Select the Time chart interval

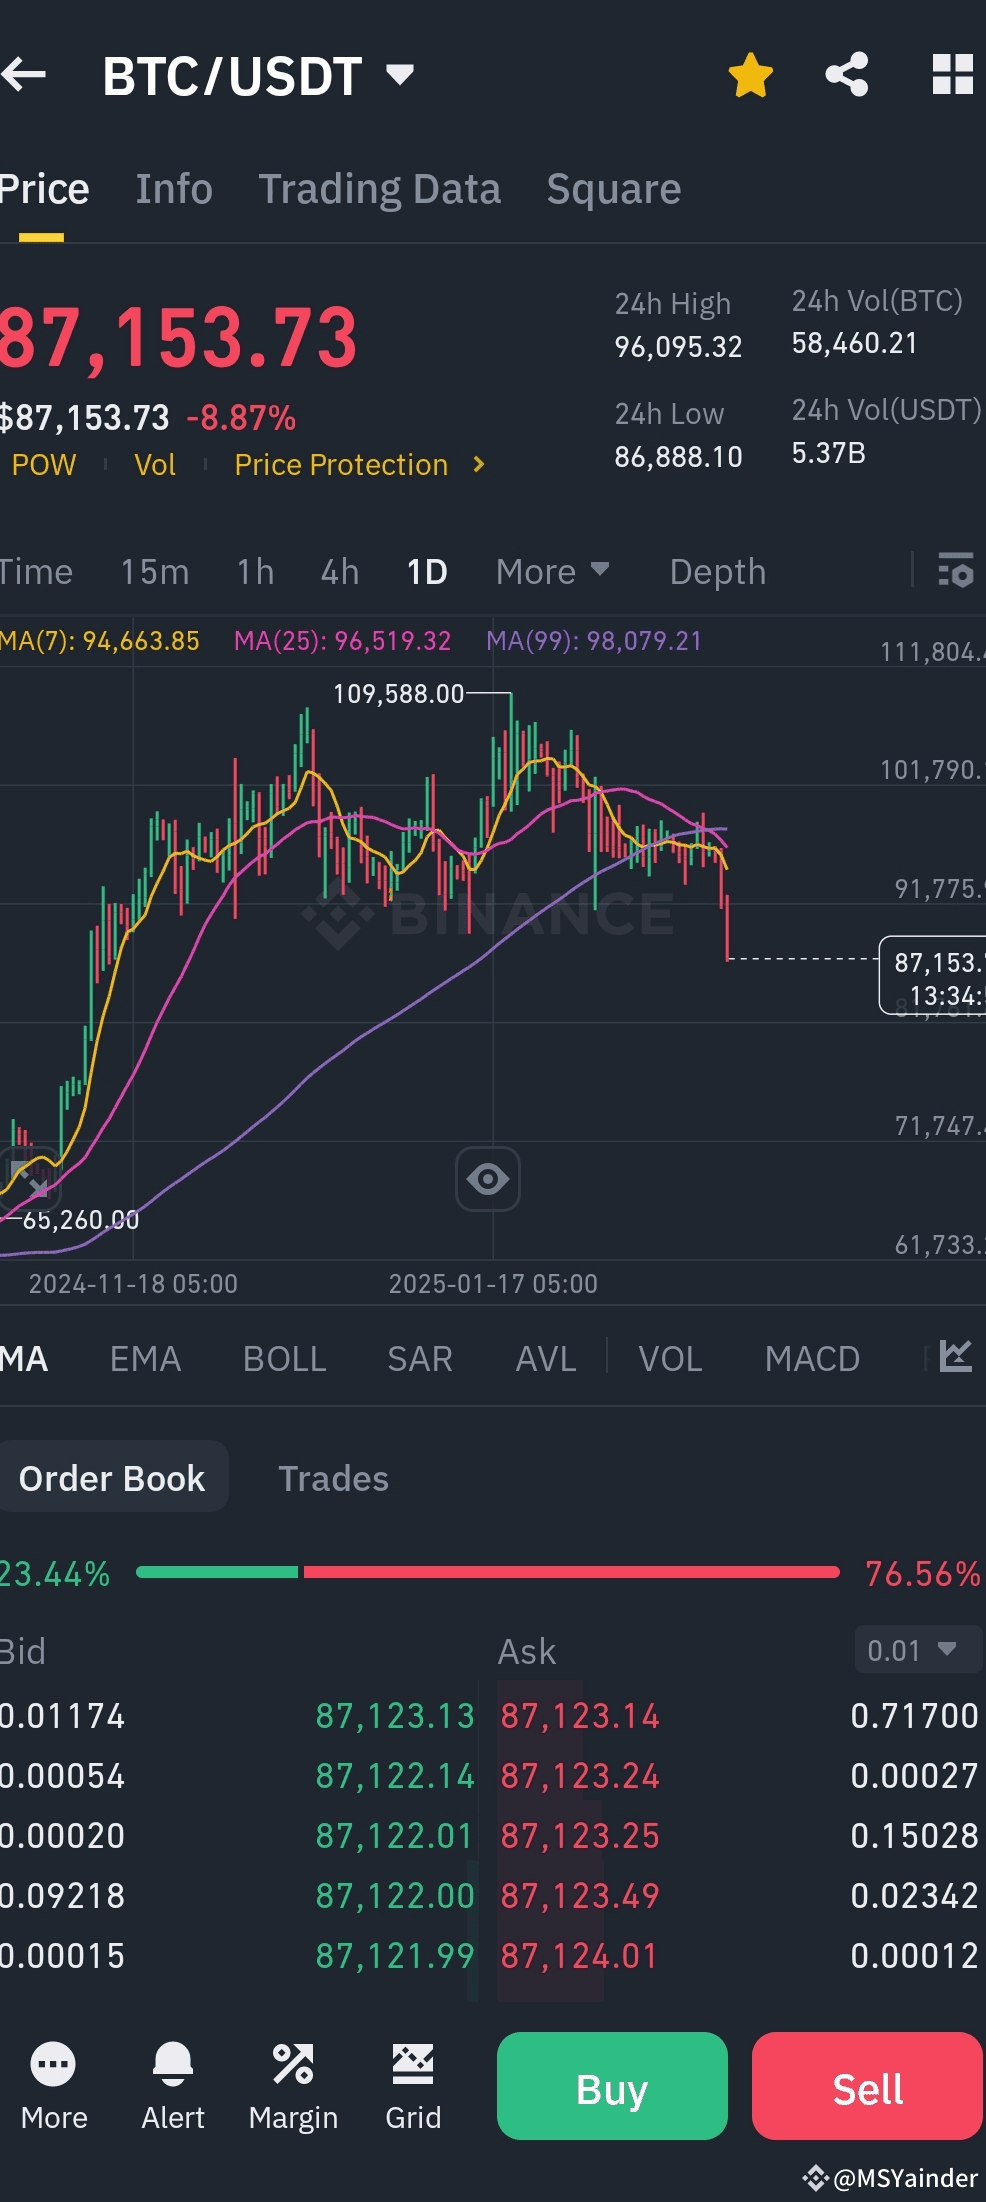click(36, 572)
